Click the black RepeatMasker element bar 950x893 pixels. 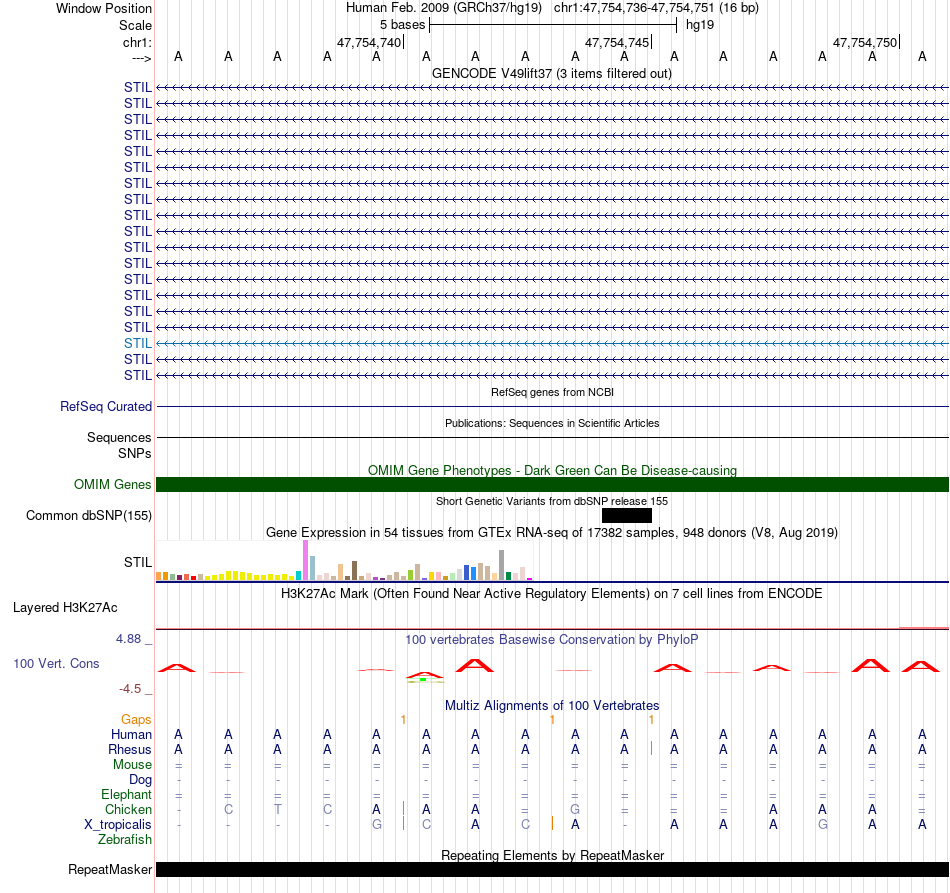click(552, 869)
